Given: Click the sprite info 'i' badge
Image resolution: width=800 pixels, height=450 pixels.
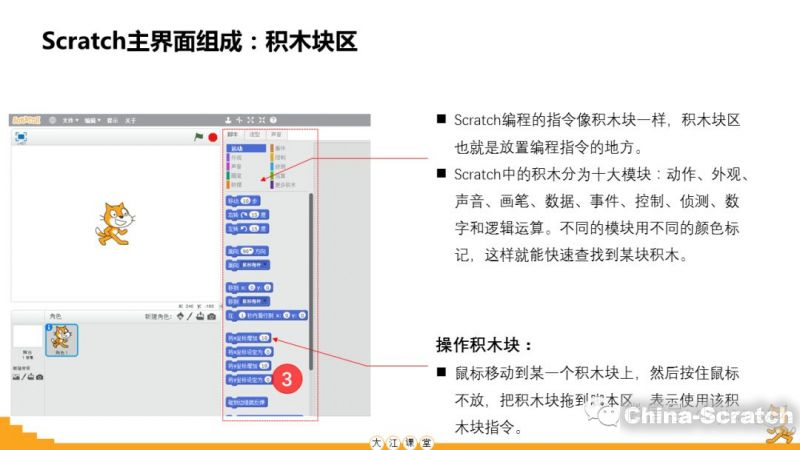Looking at the screenshot, I should pyautogui.click(x=50, y=327).
